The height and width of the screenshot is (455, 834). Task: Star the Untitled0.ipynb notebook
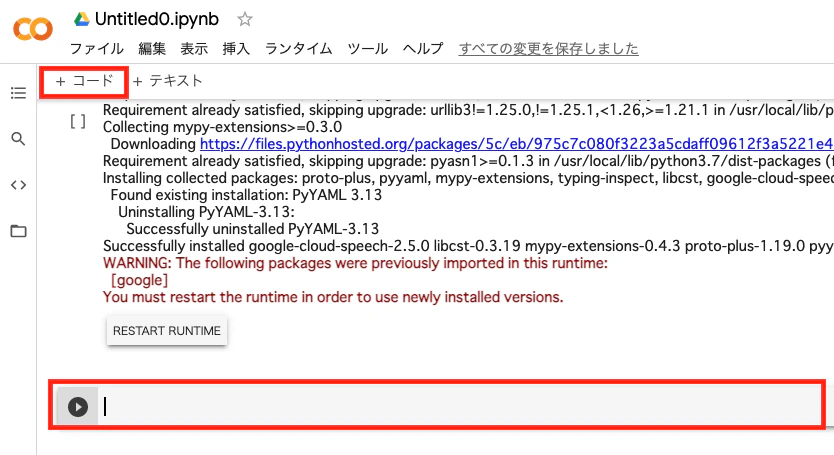245,20
